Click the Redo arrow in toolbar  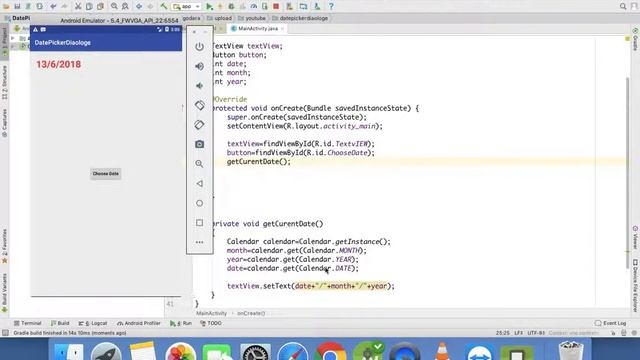point(64,6)
